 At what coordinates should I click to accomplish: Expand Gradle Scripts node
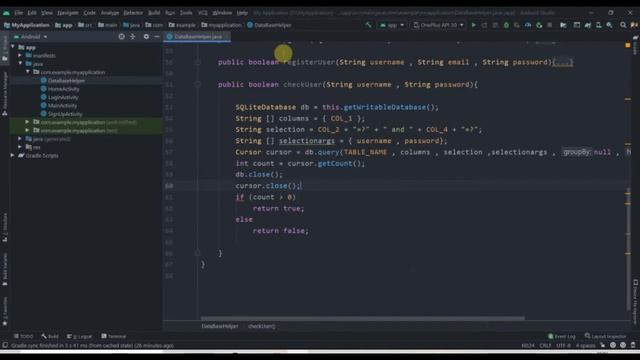pos(12,156)
